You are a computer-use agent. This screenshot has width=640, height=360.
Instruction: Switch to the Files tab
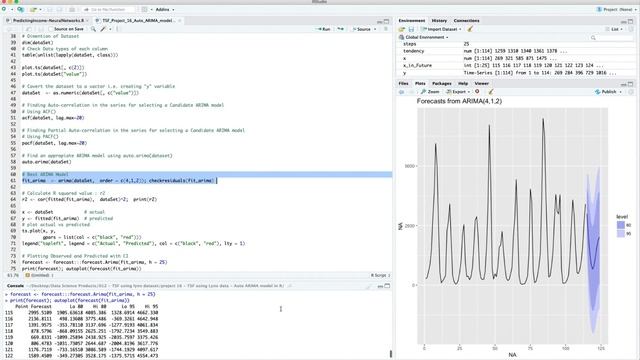tap(403, 83)
